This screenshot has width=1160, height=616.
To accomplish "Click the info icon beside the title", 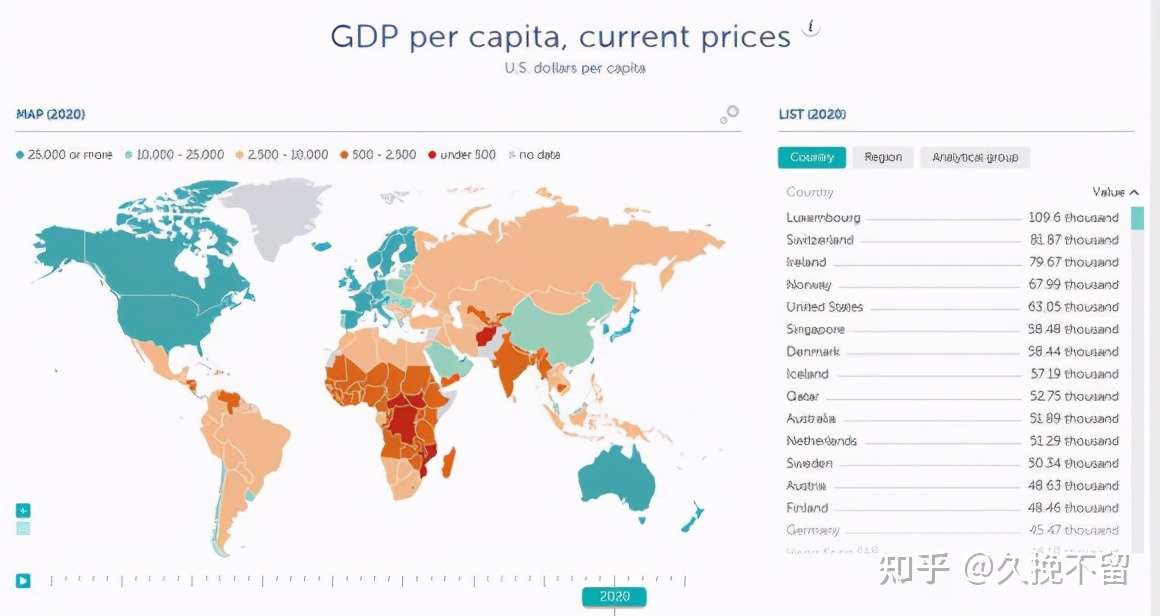I will tap(812, 29).
